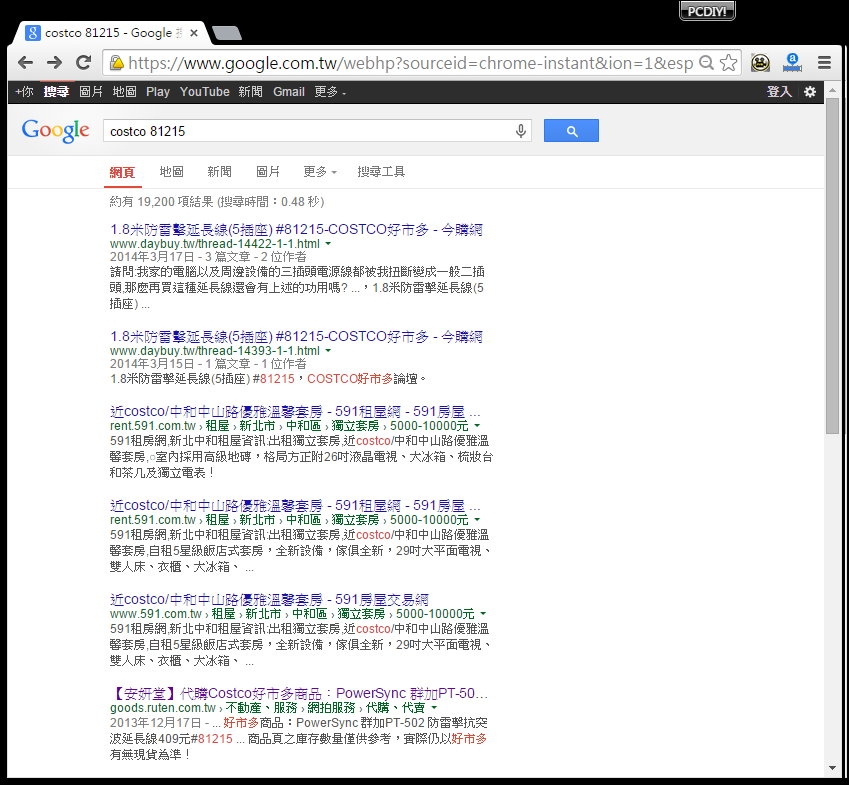The height and width of the screenshot is (785, 849).
Task: Click the yellow security warning lock icon
Action: (116, 63)
